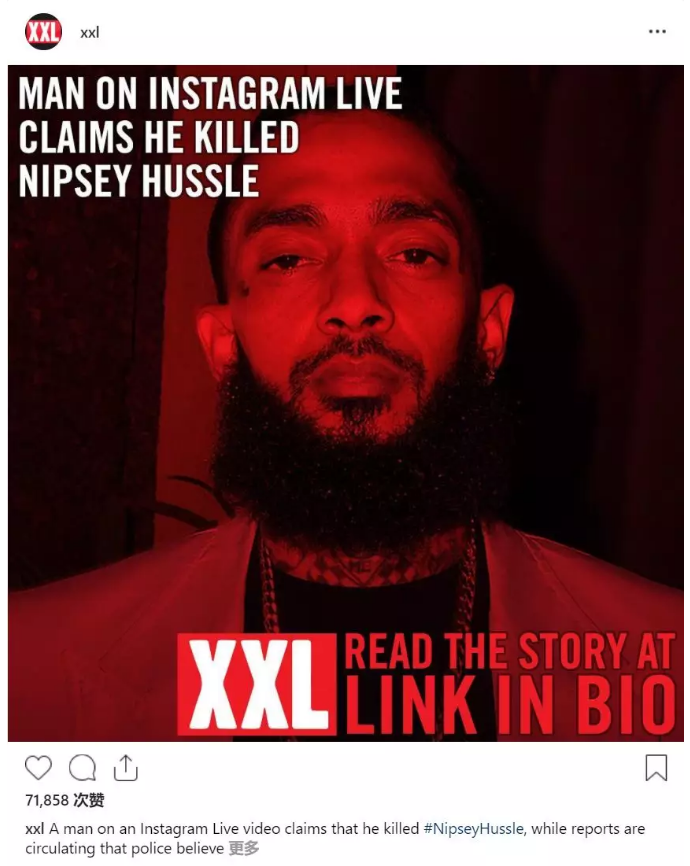Click the CLAIMS HE KILLED headline line
This screenshot has height=866, width=690.
click(159, 137)
